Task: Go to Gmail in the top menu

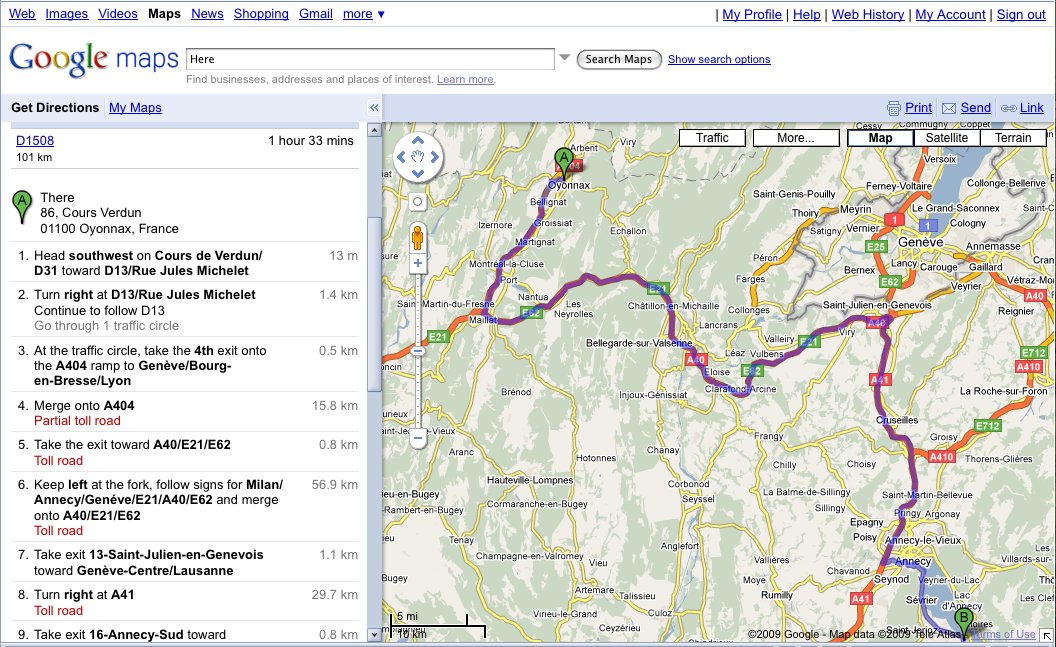Action: click(315, 14)
